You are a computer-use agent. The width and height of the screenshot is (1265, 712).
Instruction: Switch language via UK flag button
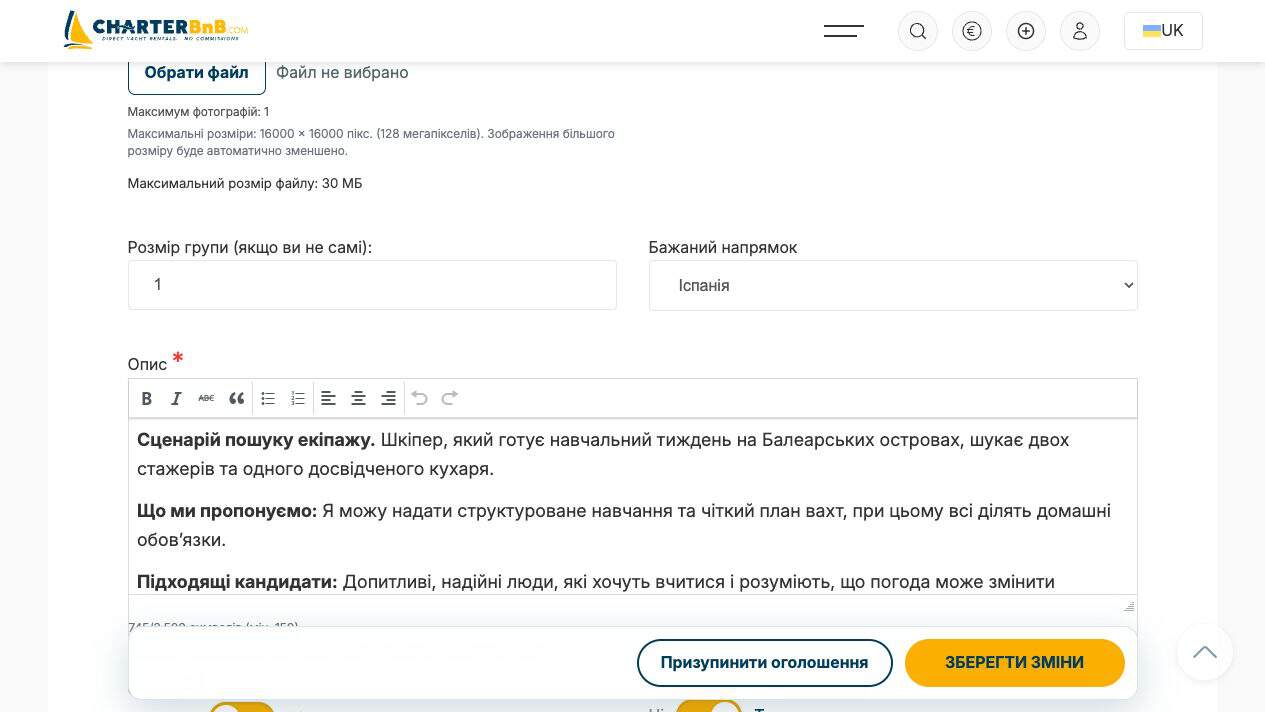point(1163,31)
